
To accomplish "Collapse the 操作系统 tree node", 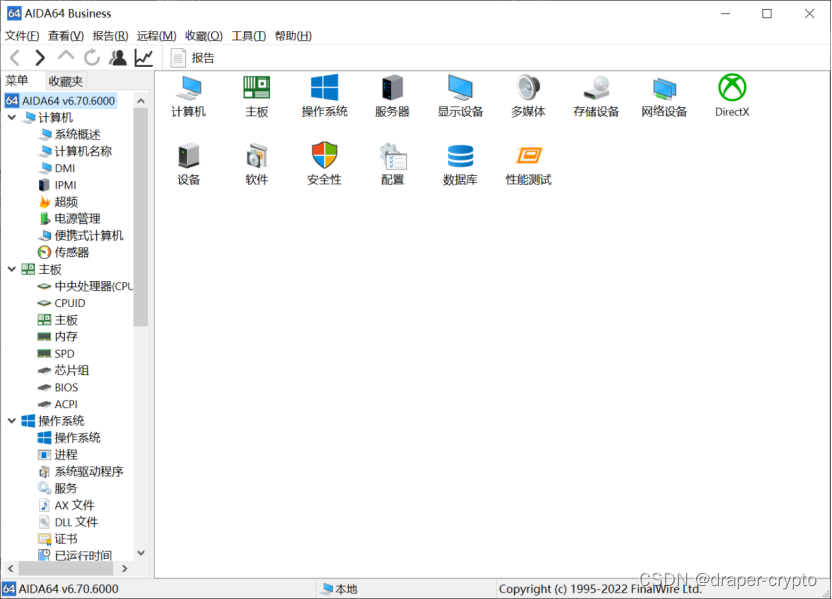I will click(x=12, y=421).
